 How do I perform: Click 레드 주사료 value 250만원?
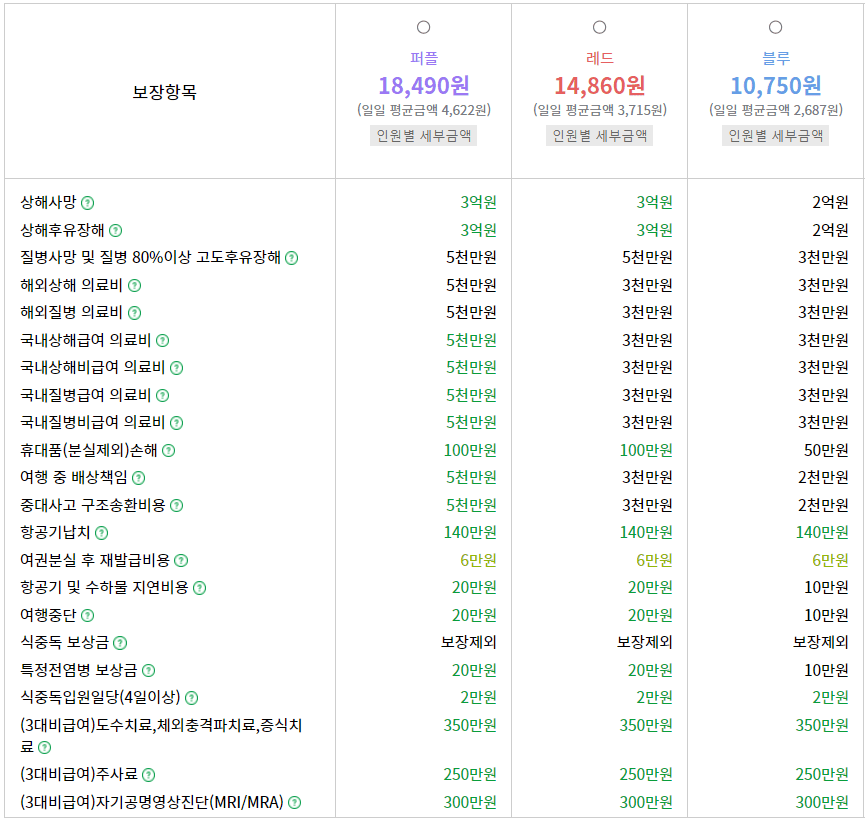click(x=645, y=775)
